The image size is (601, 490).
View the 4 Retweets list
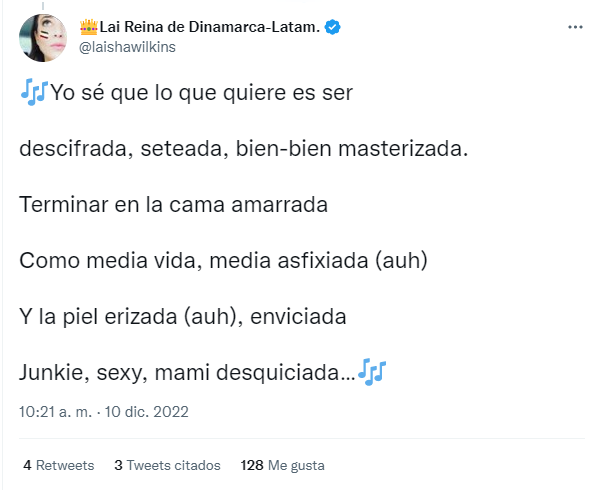tap(58, 465)
